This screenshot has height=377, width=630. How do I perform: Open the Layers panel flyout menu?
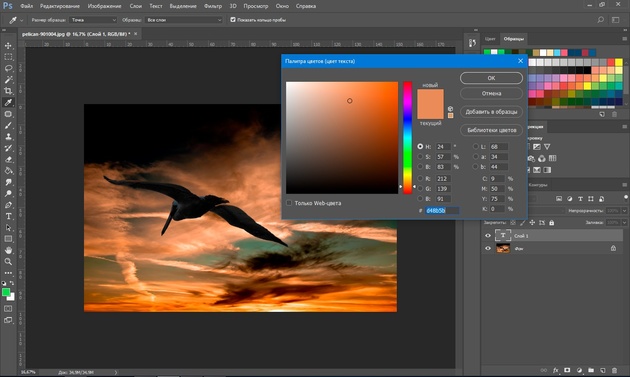coord(624,184)
